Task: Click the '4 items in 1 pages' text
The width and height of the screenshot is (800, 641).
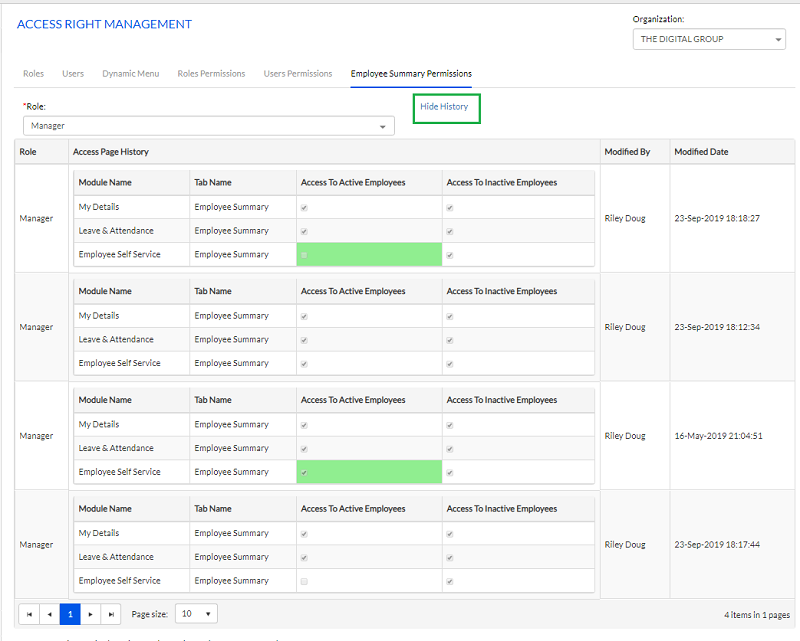Action: click(x=757, y=615)
